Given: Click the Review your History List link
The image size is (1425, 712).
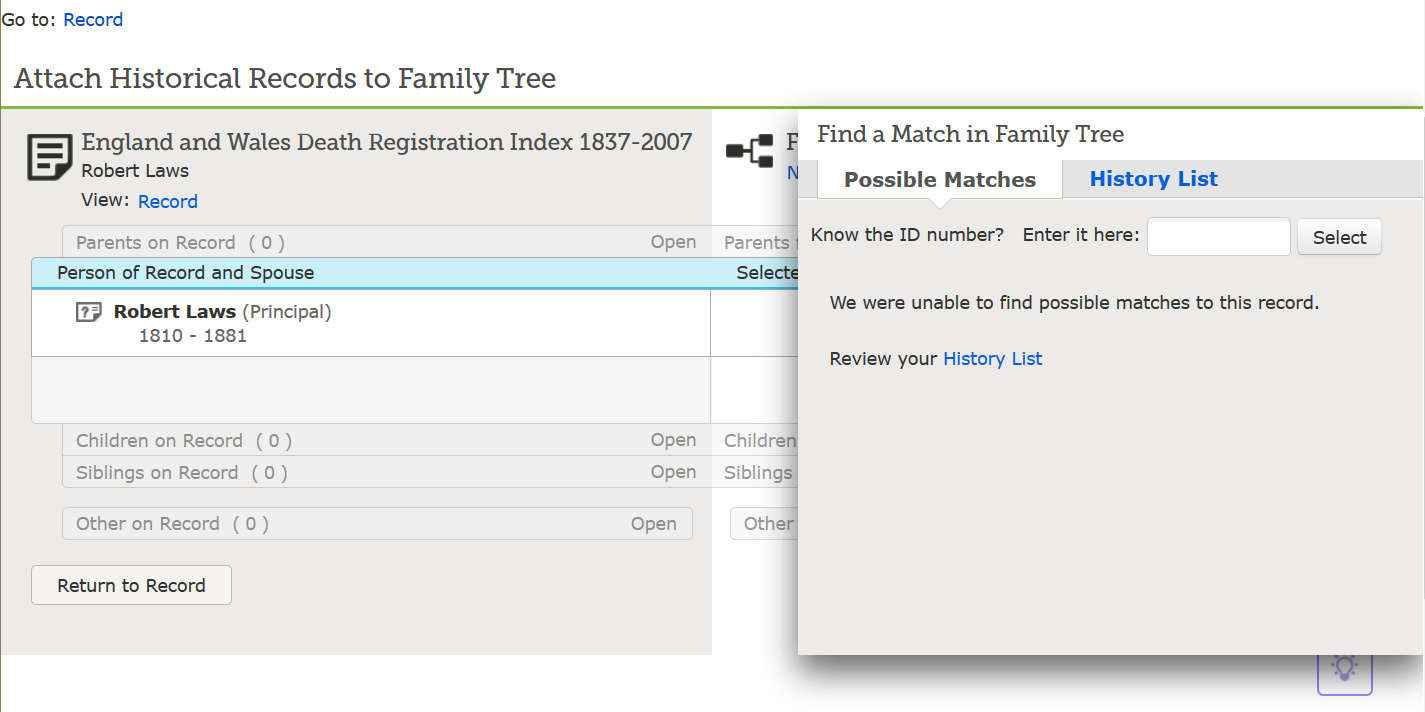Looking at the screenshot, I should tap(992, 358).
